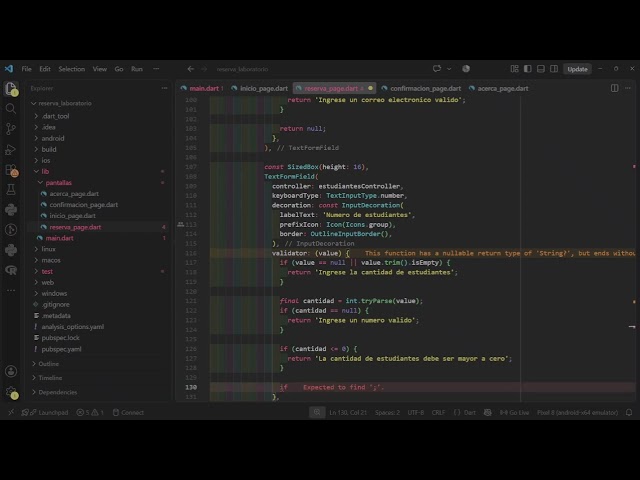Show more menu items ellipsis
Image resolution: width=640 pixels, height=480 pixels.
156,69
